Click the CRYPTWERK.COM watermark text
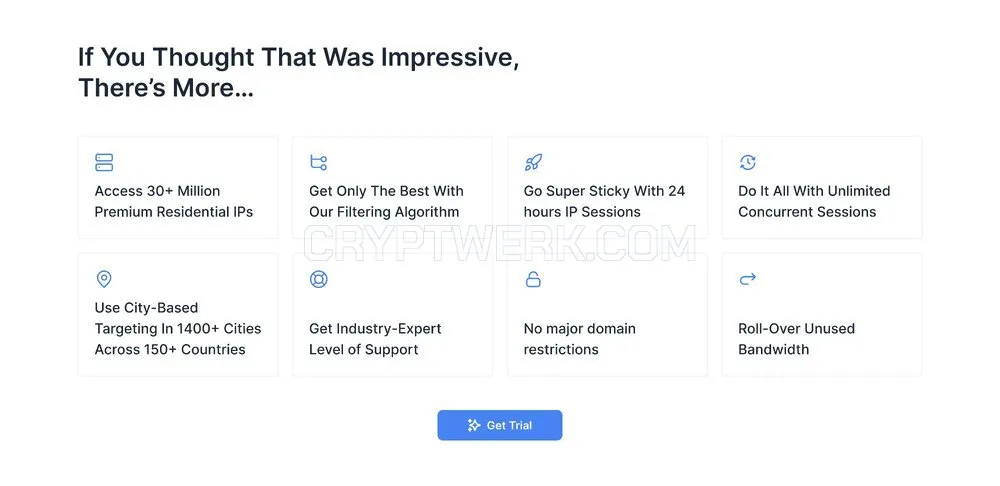Viewport: 1000px width, 486px height. click(x=500, y=244)
